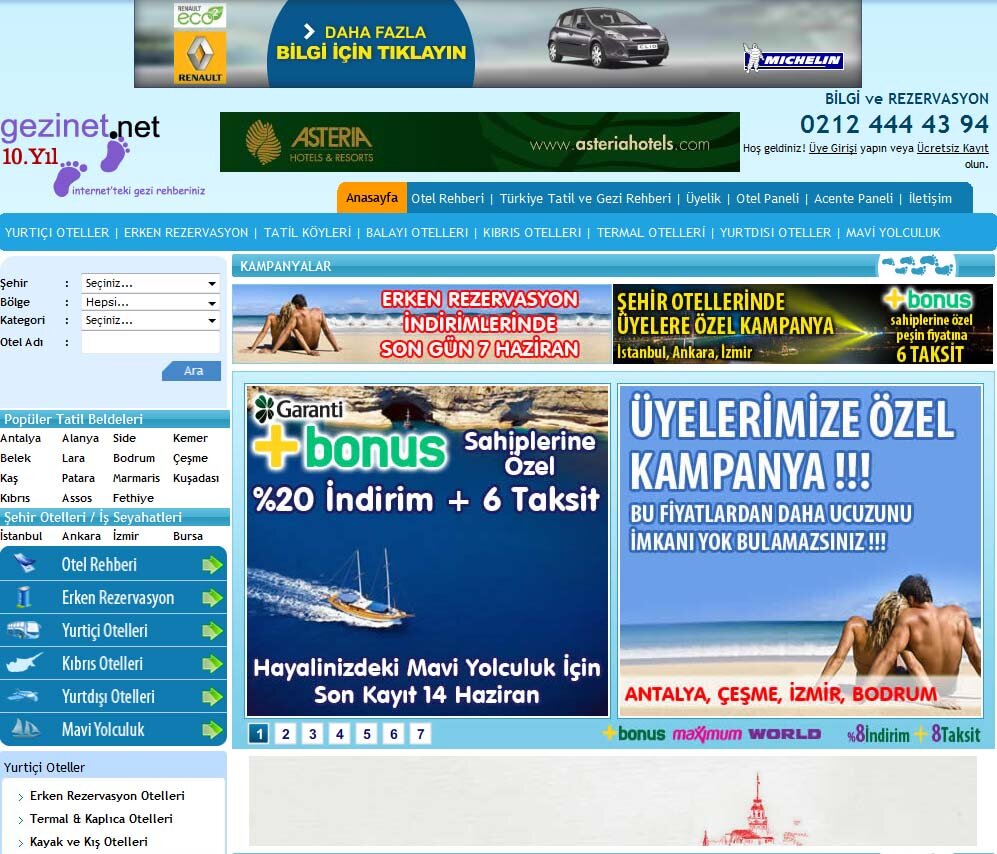This screenshot has width=997, height=854.
Task: Open the Bölge dropdown showing Hepsi
Action: pyautogui.click(x=150, y=302)
